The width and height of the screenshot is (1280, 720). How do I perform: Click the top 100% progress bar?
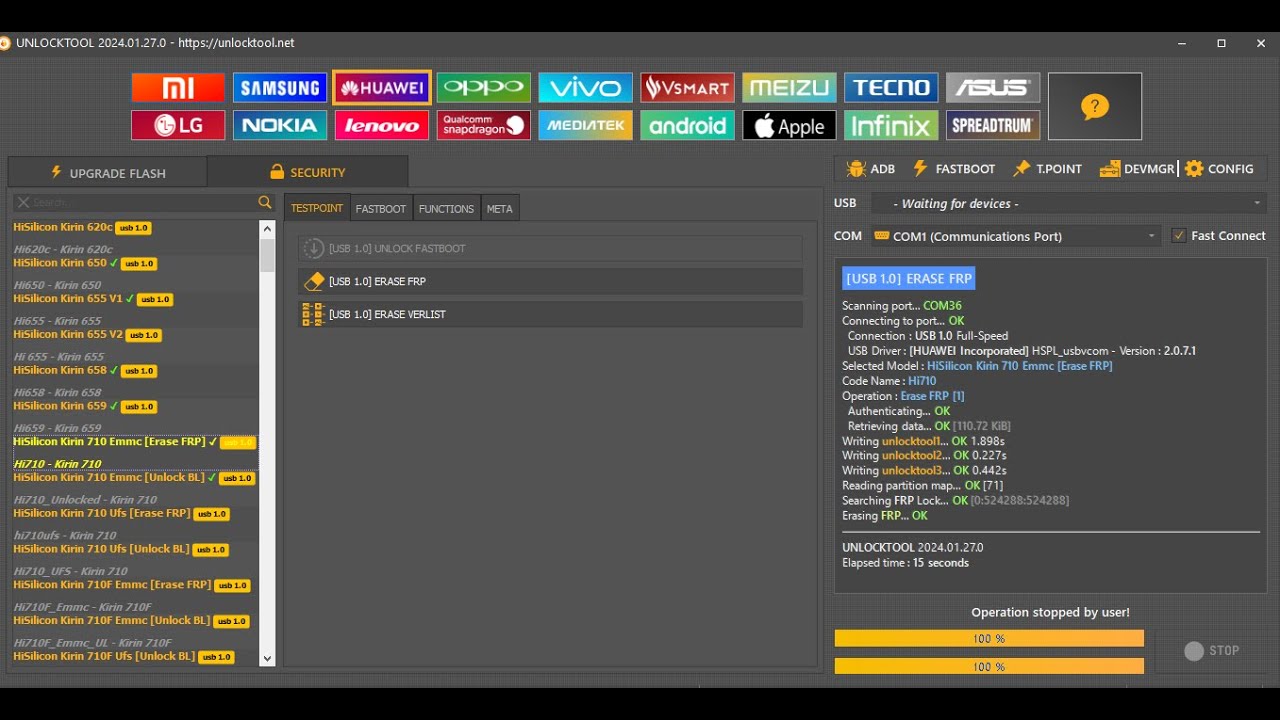pos(989,638)
